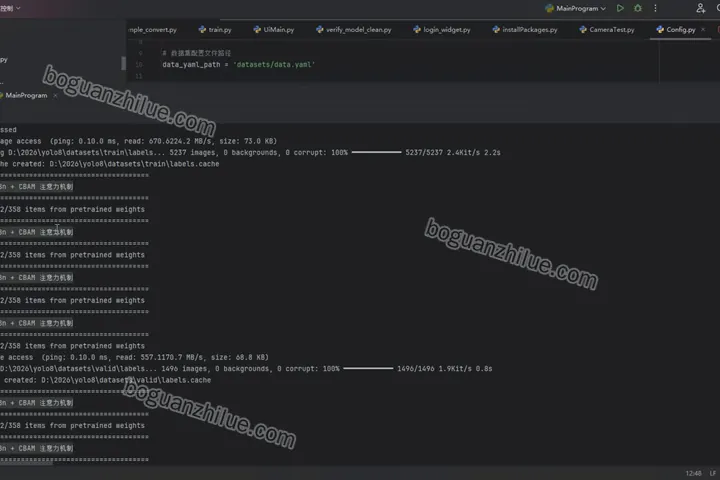Click the train labels.cache created console line
This screenshot has width=720, height=480.
(x=110, y=164)
